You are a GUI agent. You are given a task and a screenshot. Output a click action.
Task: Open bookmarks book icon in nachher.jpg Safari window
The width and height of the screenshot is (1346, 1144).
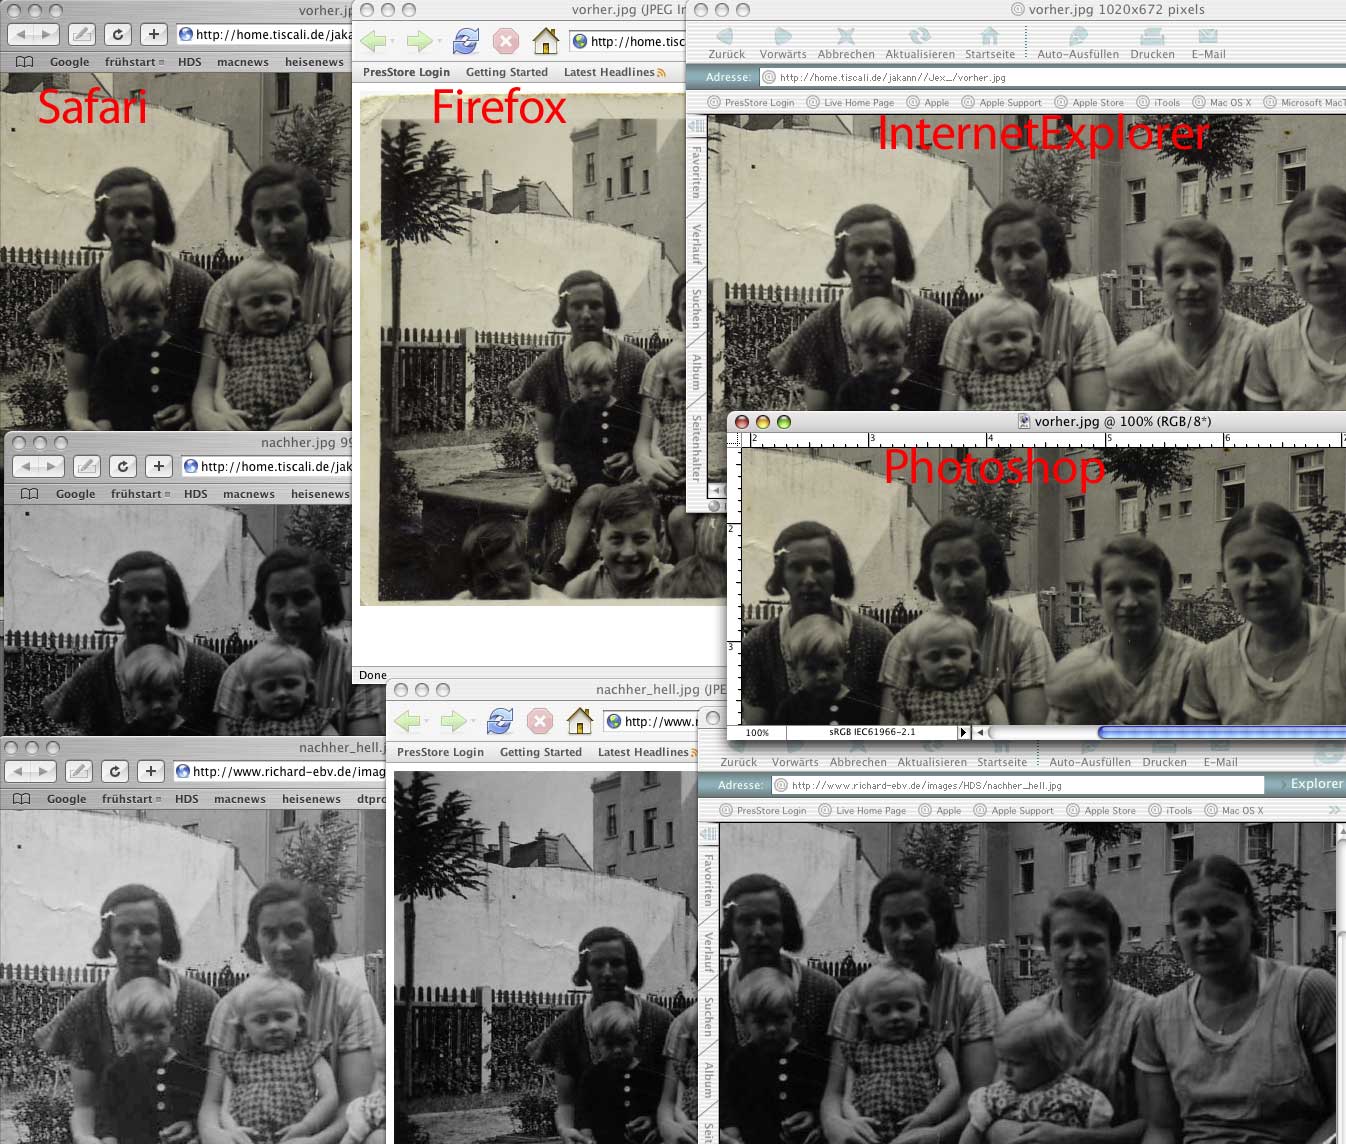point(30,494)
